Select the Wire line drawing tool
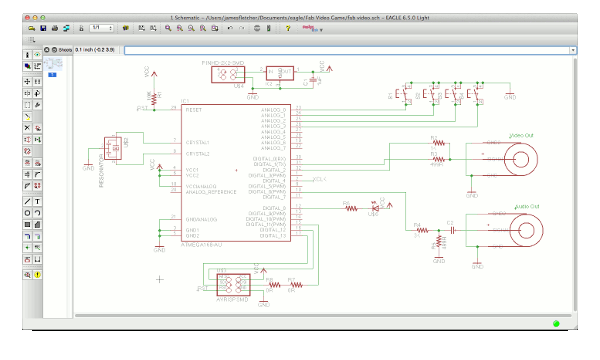Image resolution: width=600 pixels, height=360 pixels. tap(27, 202)
